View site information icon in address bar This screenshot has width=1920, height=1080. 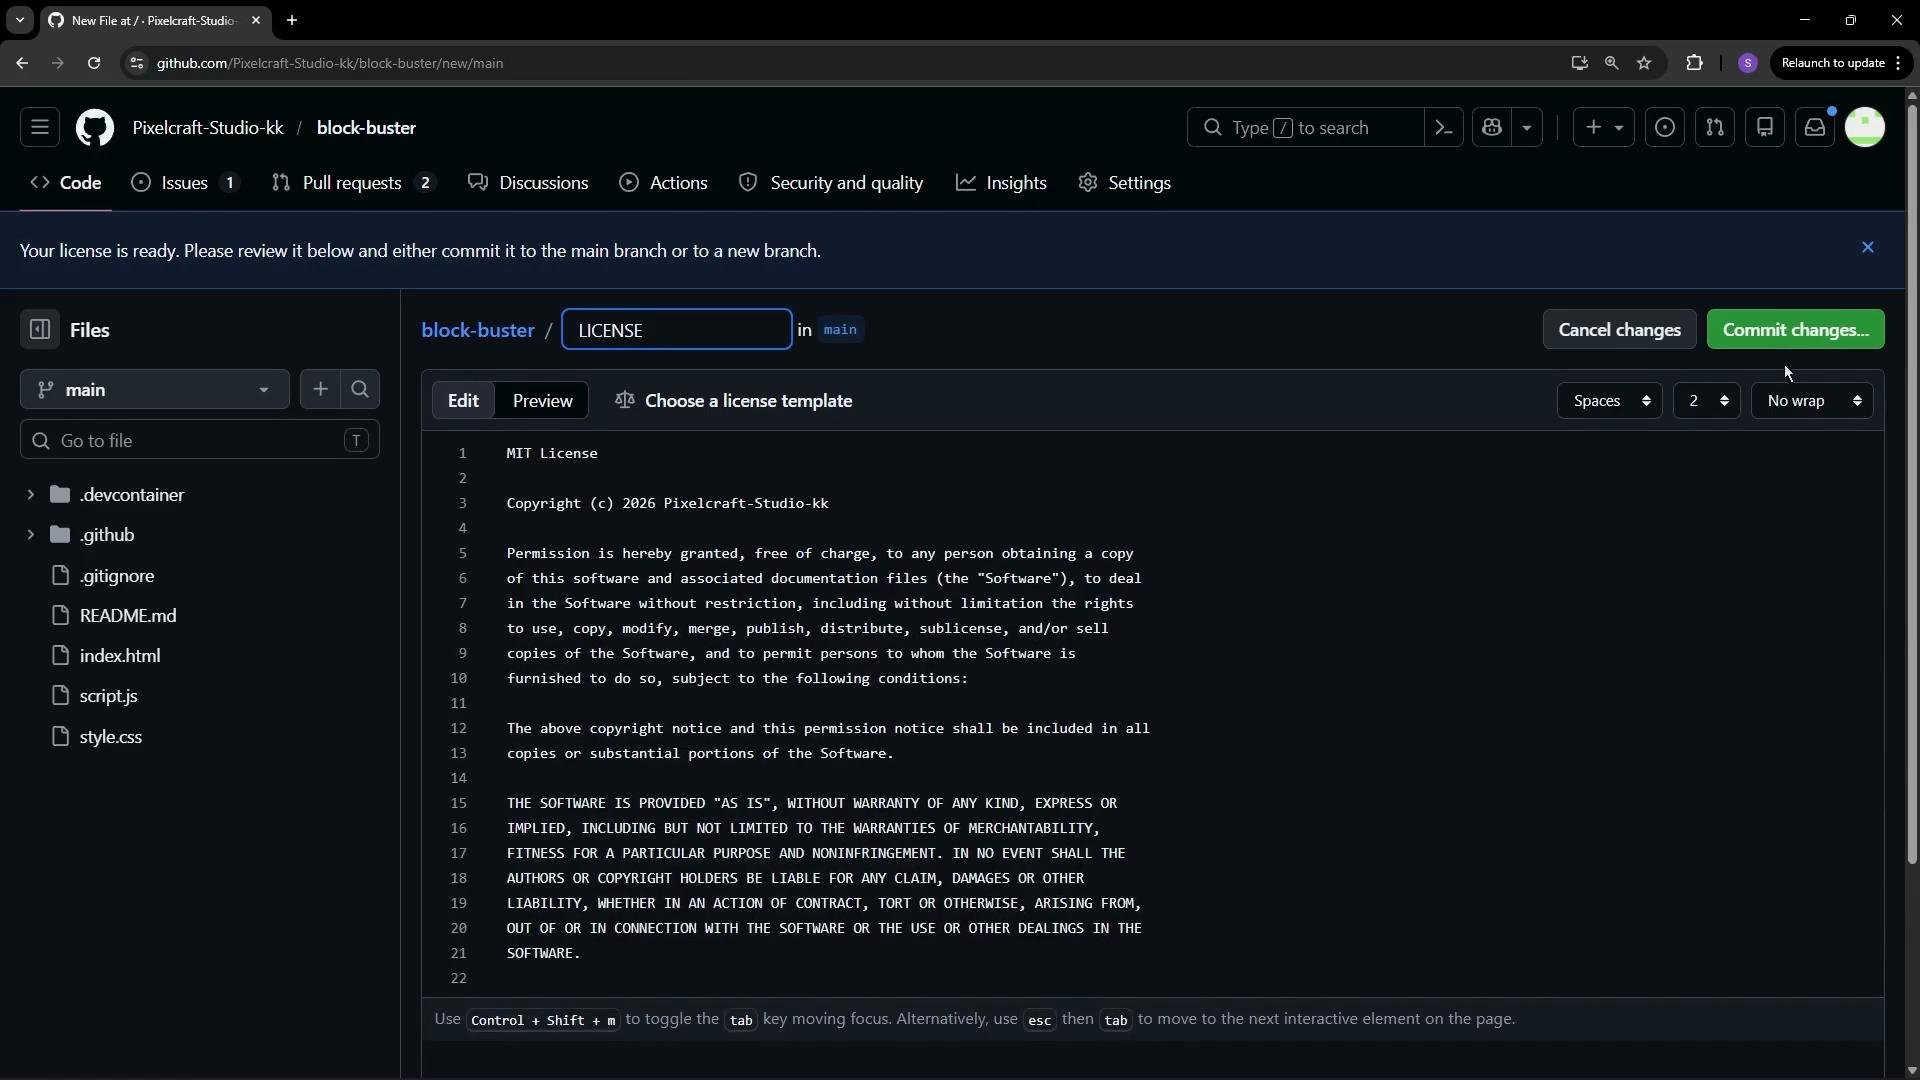click(137, 63)
